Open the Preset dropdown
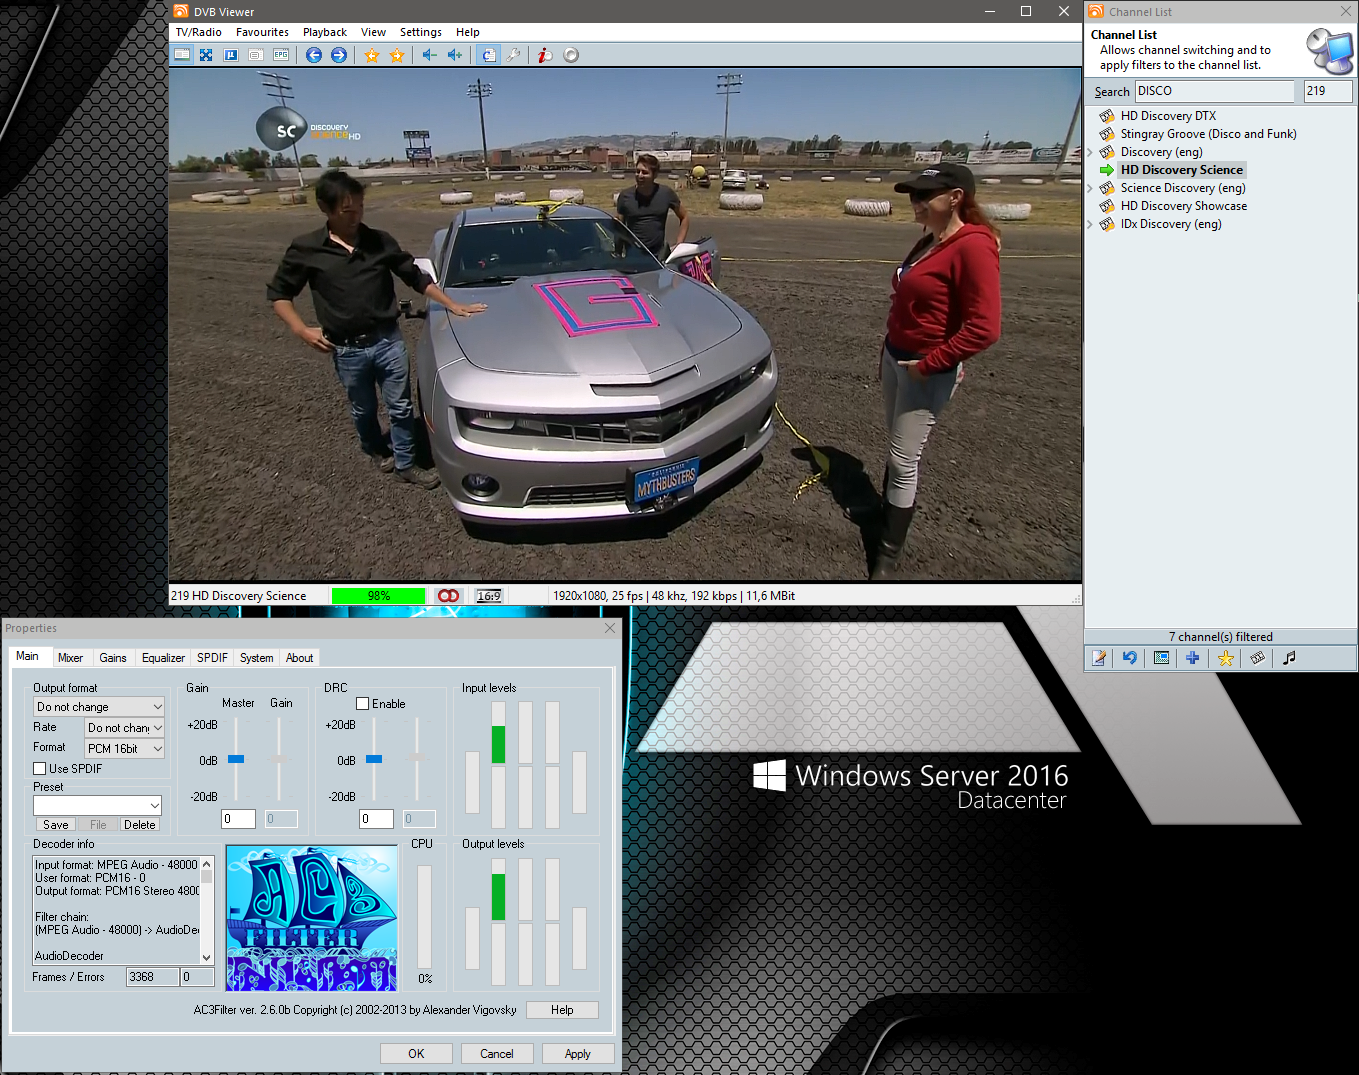The width and height of the screenshot is (1359, 1075). [x=97, y=806]
